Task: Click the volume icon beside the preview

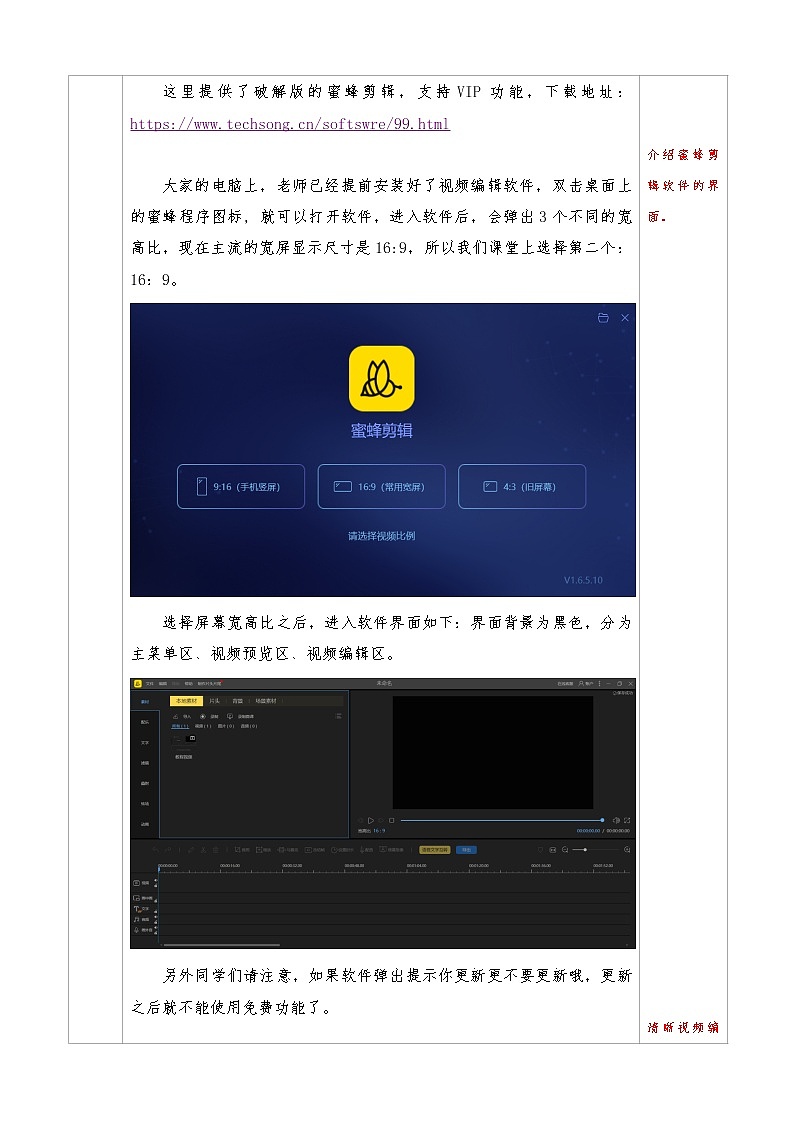Action: 616,821
